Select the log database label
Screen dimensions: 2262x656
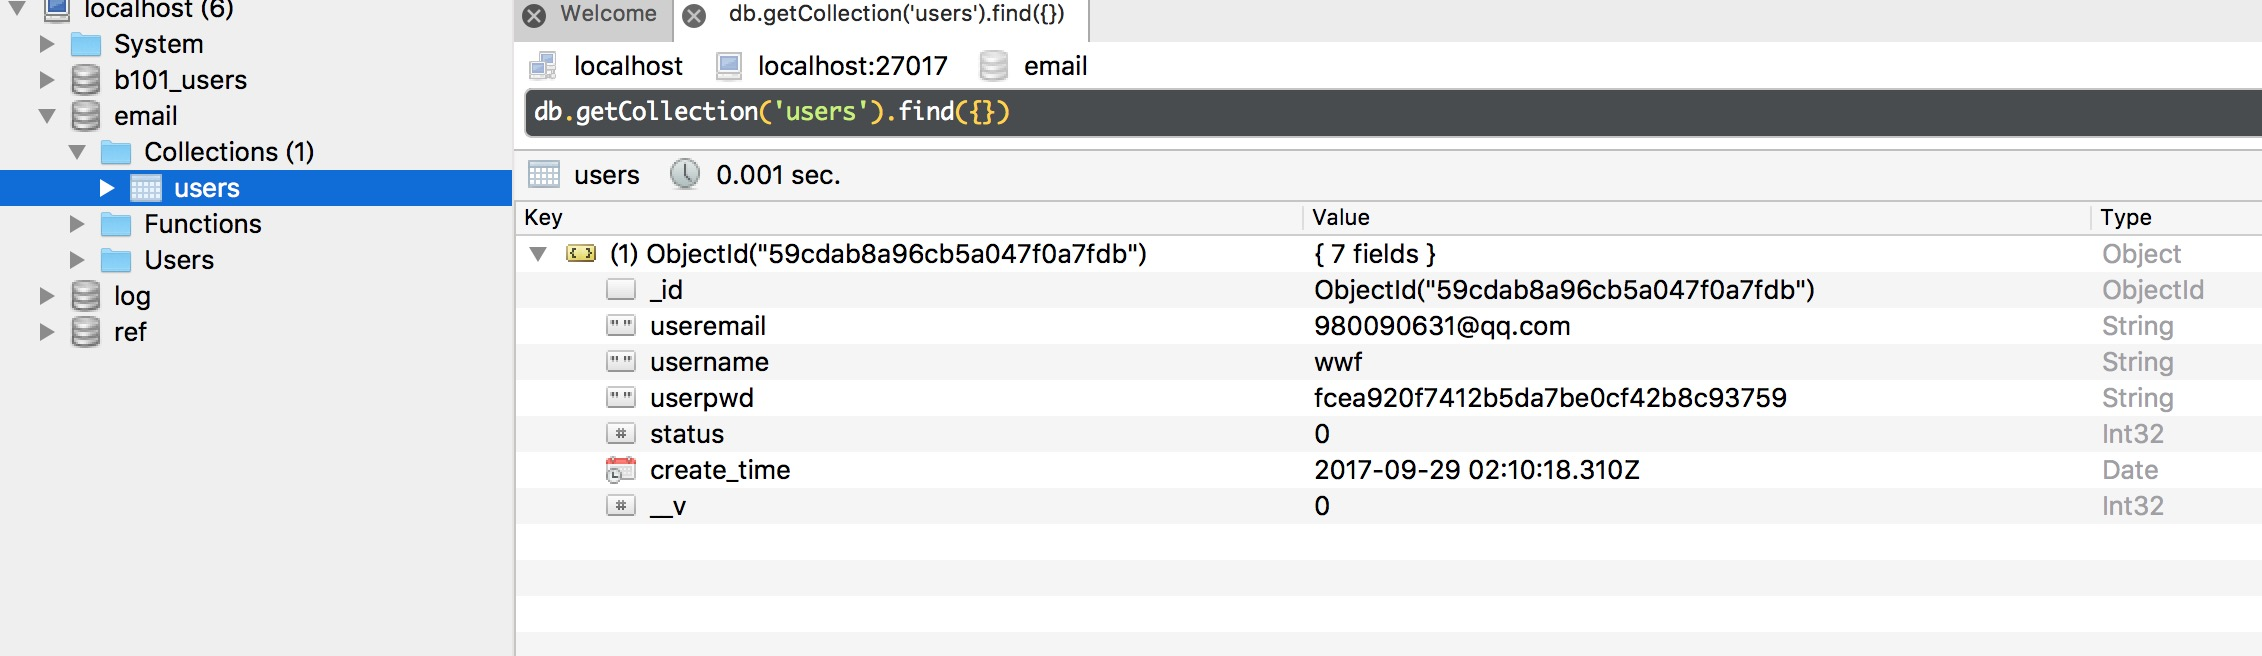point(132,297)
